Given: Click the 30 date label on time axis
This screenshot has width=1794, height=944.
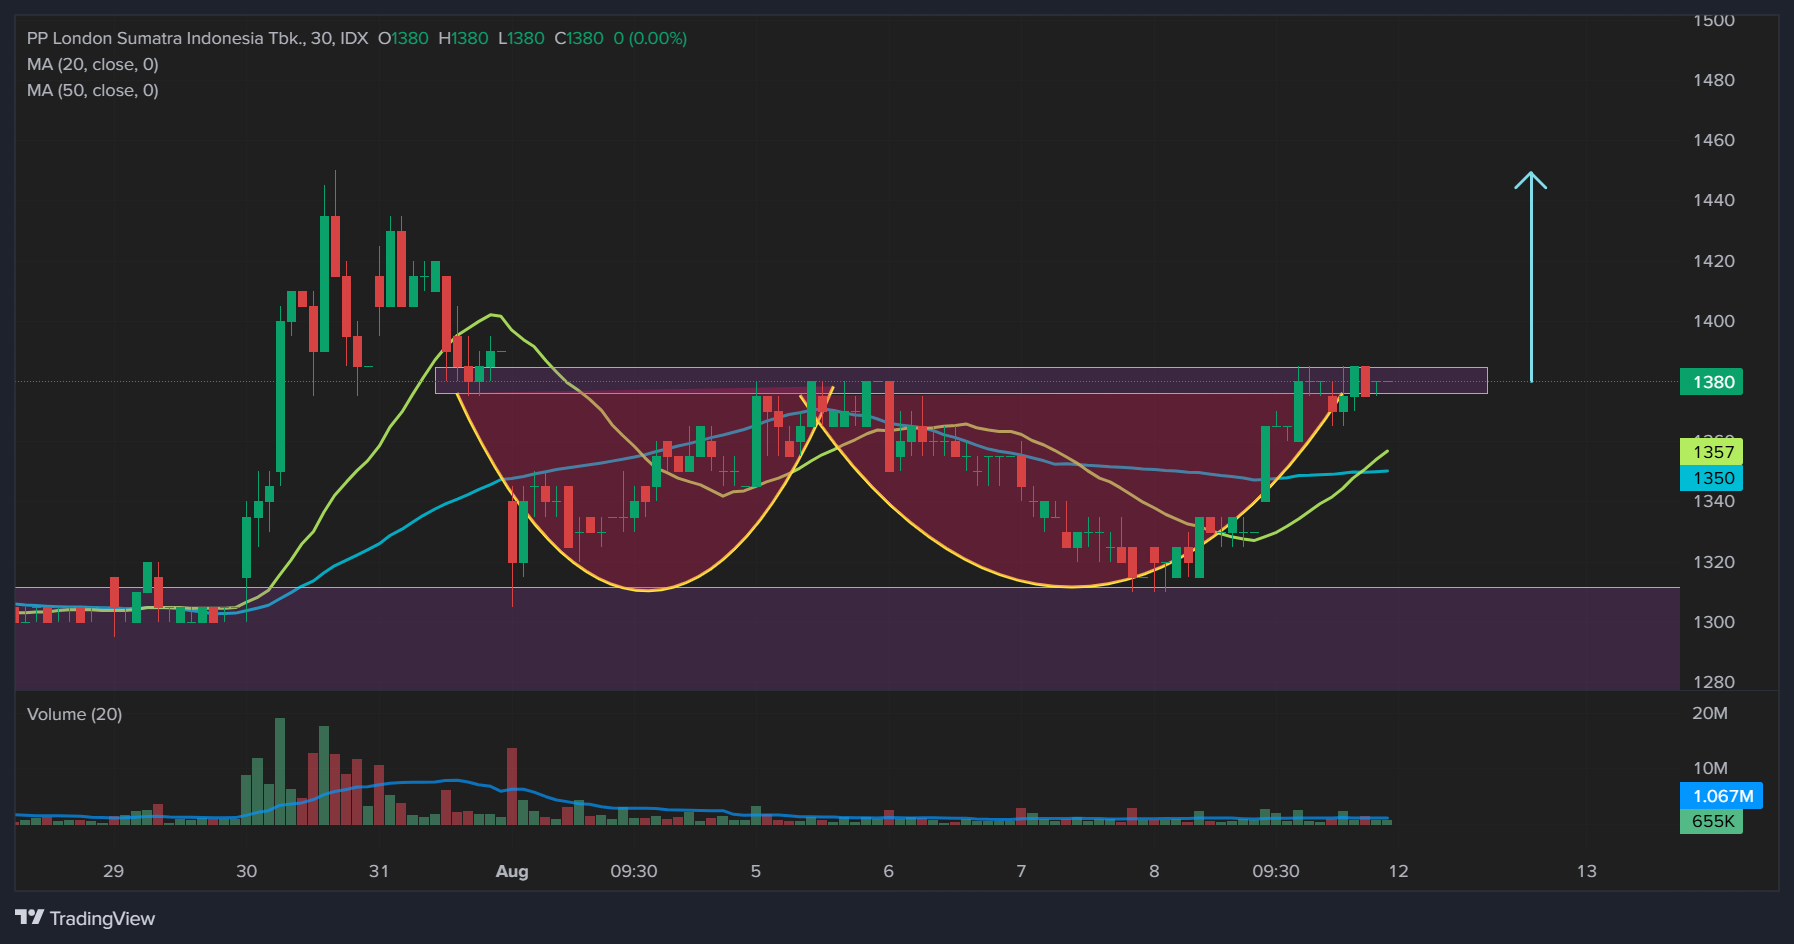Looking at the screenshot, I should (247, 871).
